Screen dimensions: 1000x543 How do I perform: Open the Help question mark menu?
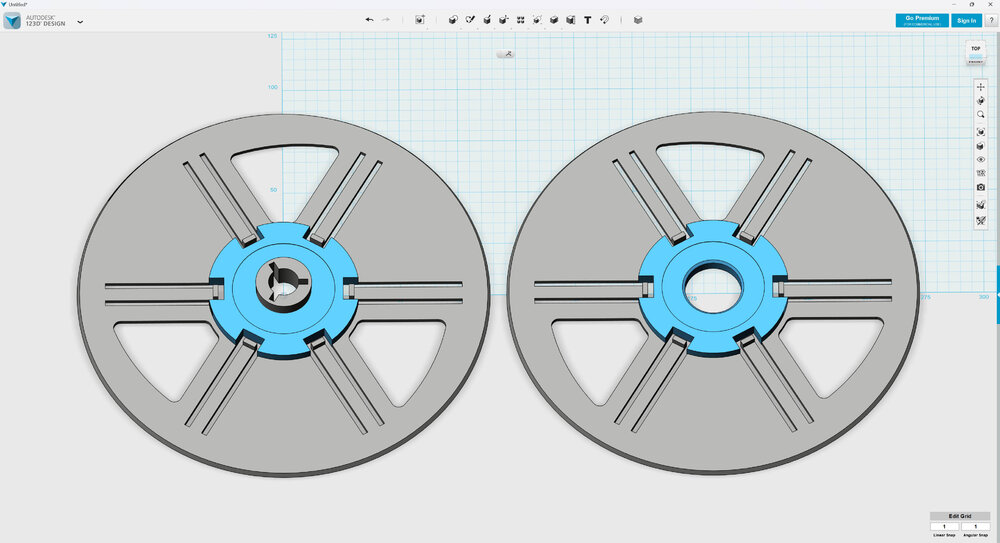[990, 20]
